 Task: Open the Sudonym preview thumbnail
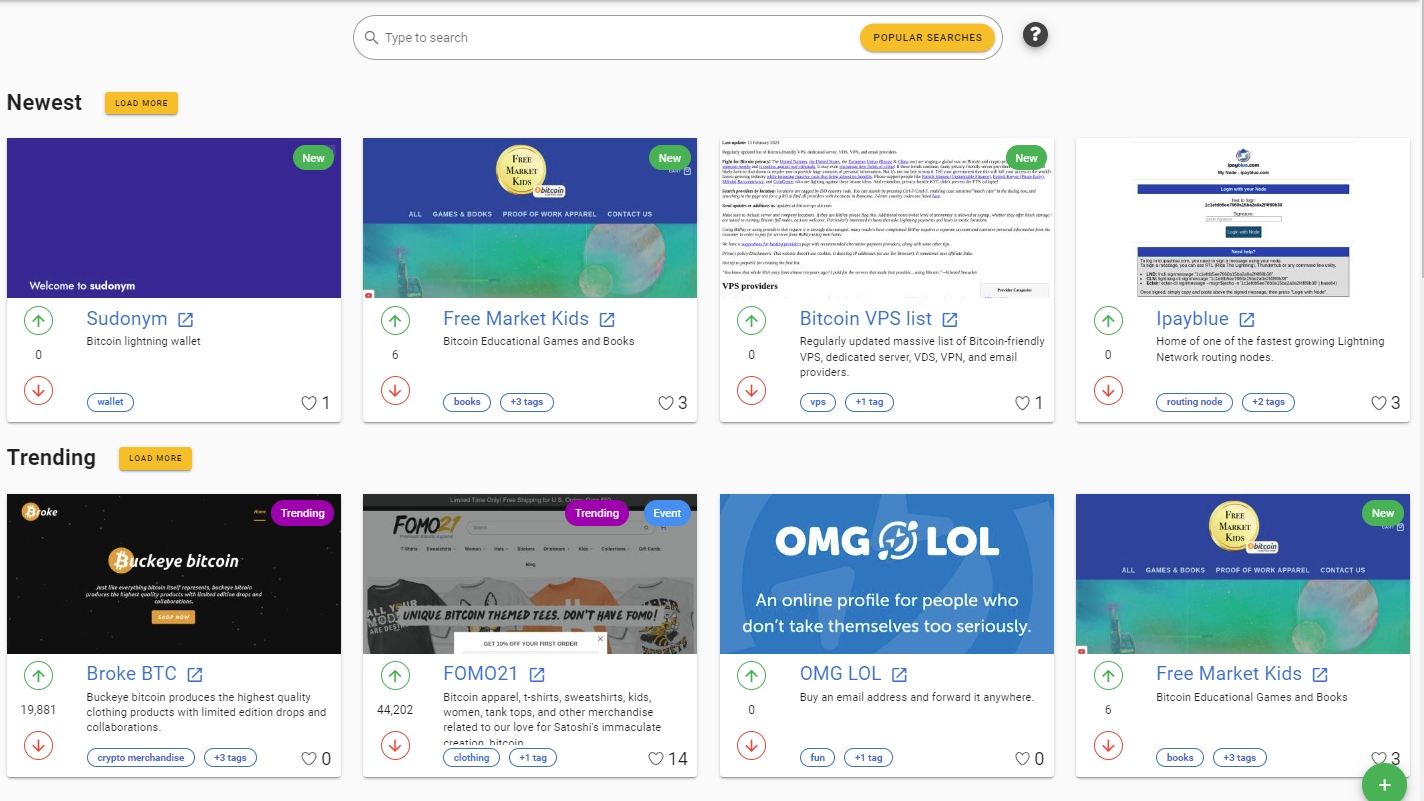174,218
